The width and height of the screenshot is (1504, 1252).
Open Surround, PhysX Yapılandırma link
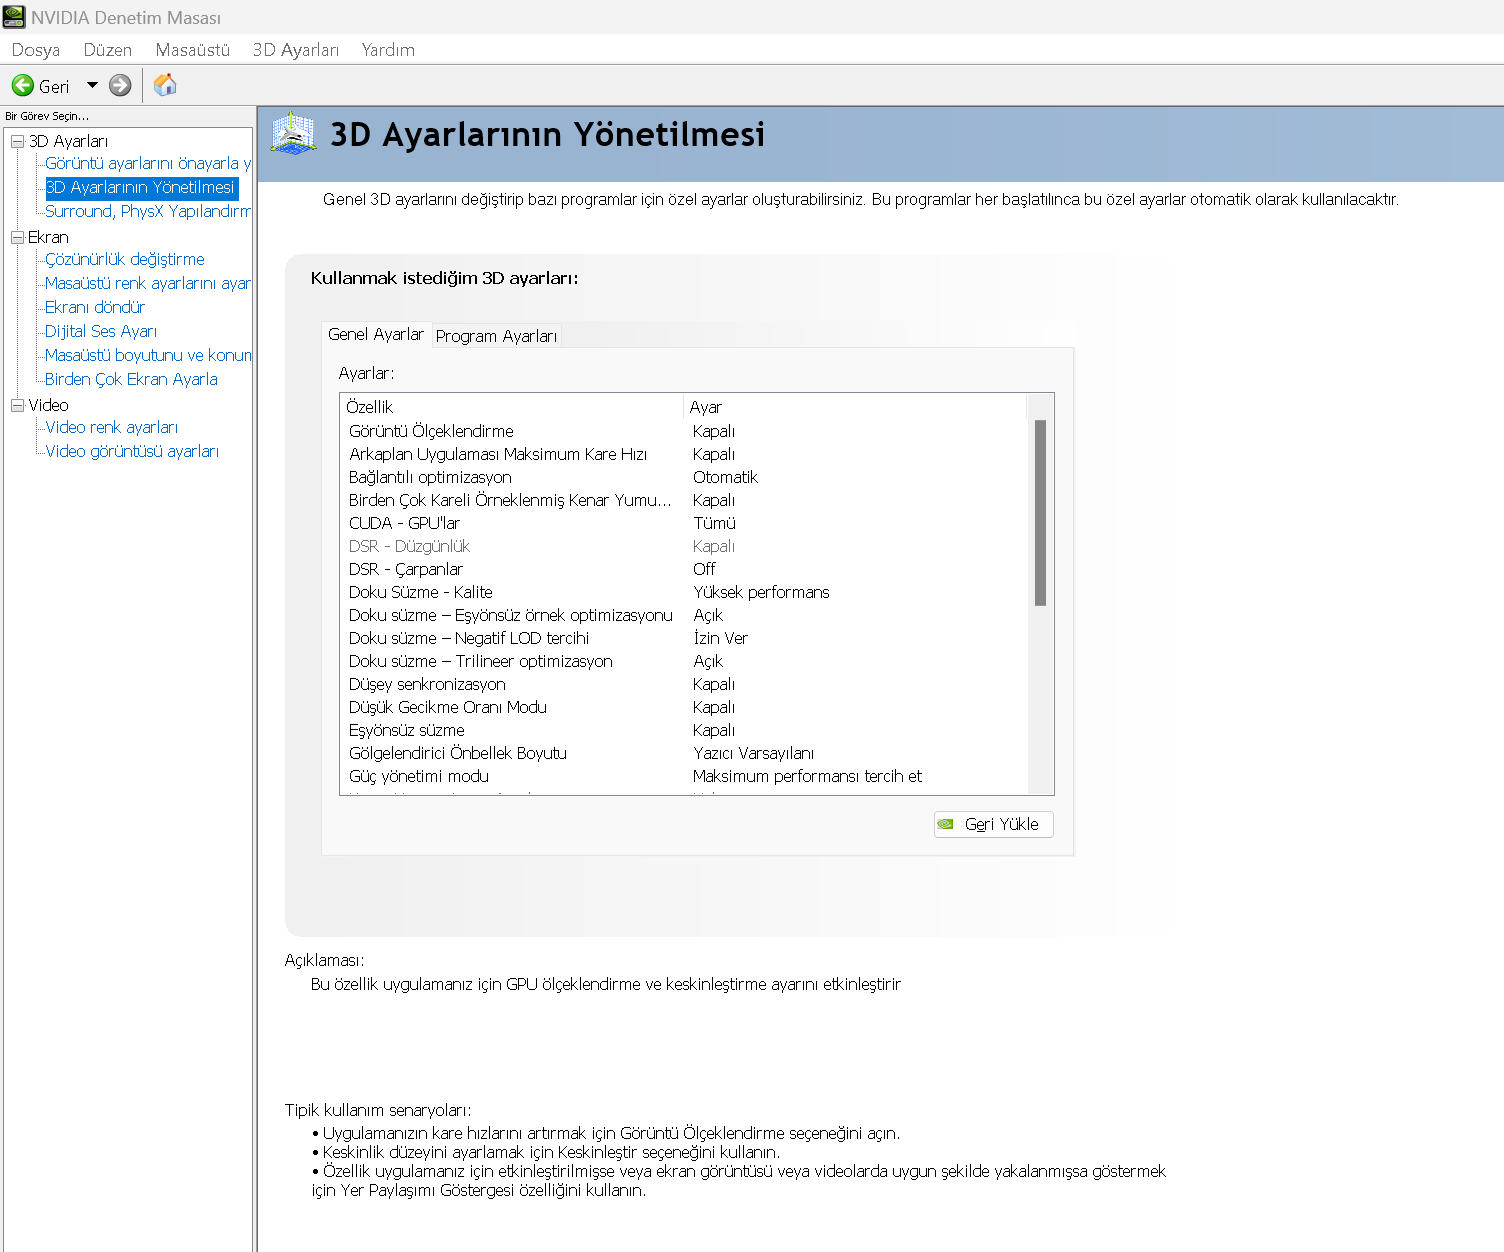[148, 211]
